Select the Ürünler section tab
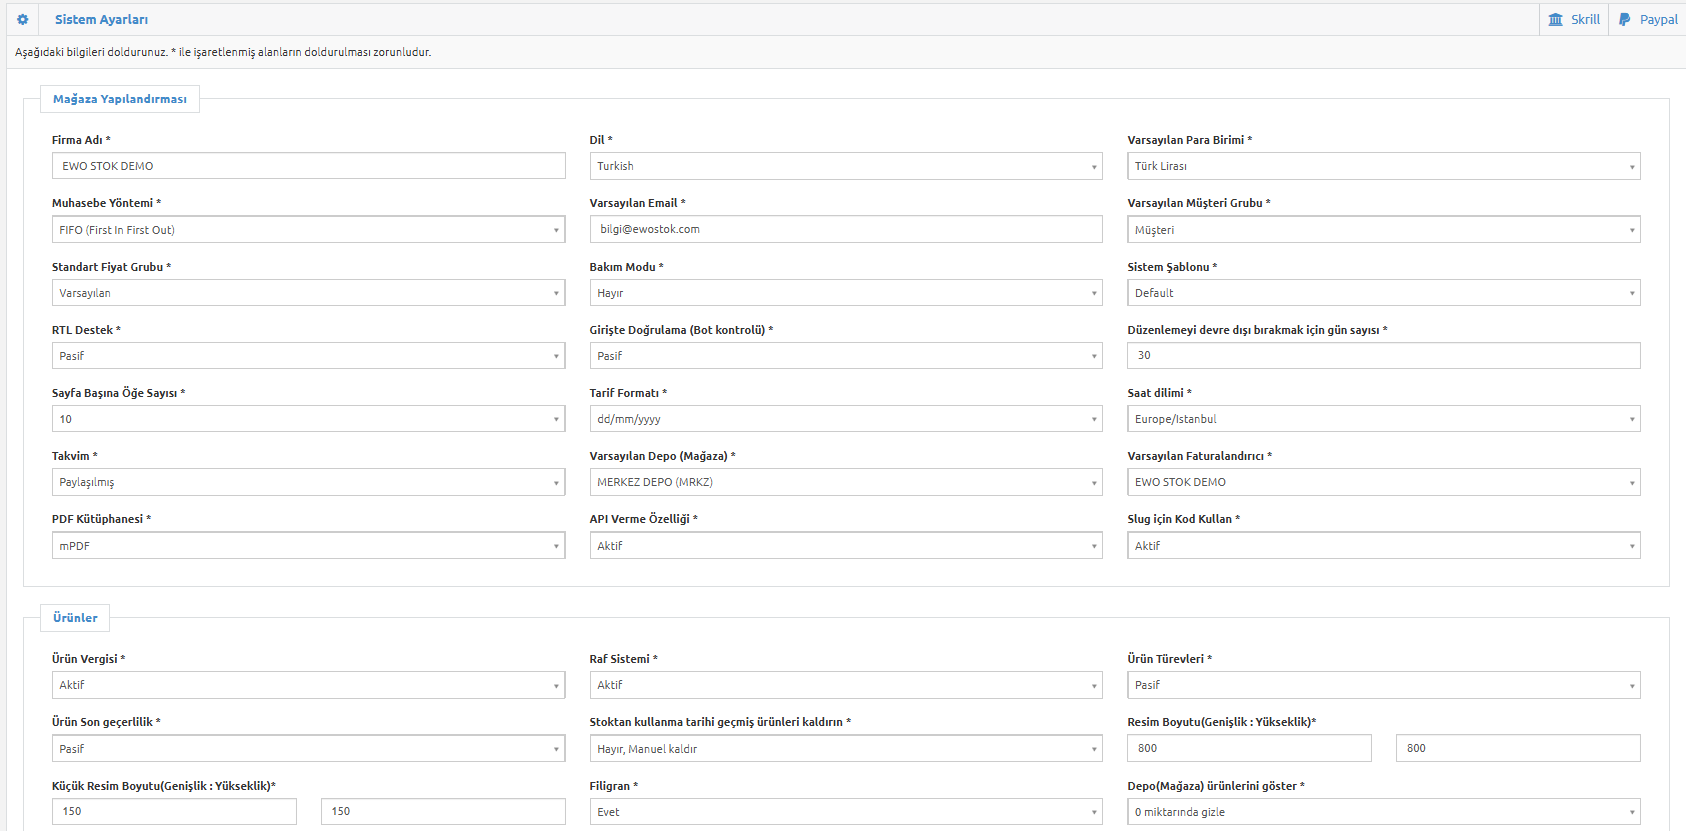 [x=75, y=618]
